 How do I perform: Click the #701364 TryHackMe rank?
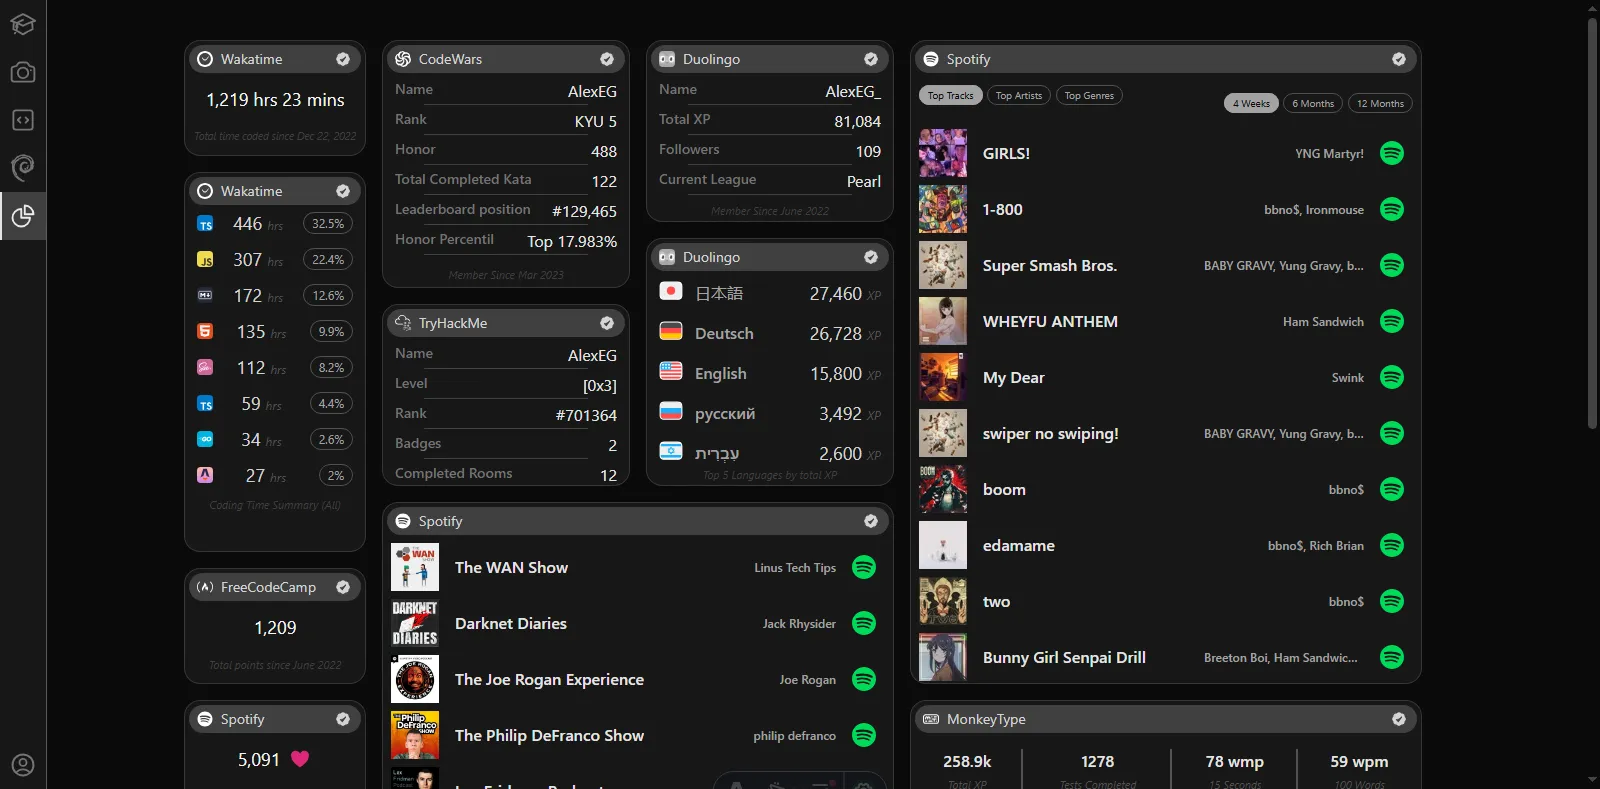tap(586, 415)
